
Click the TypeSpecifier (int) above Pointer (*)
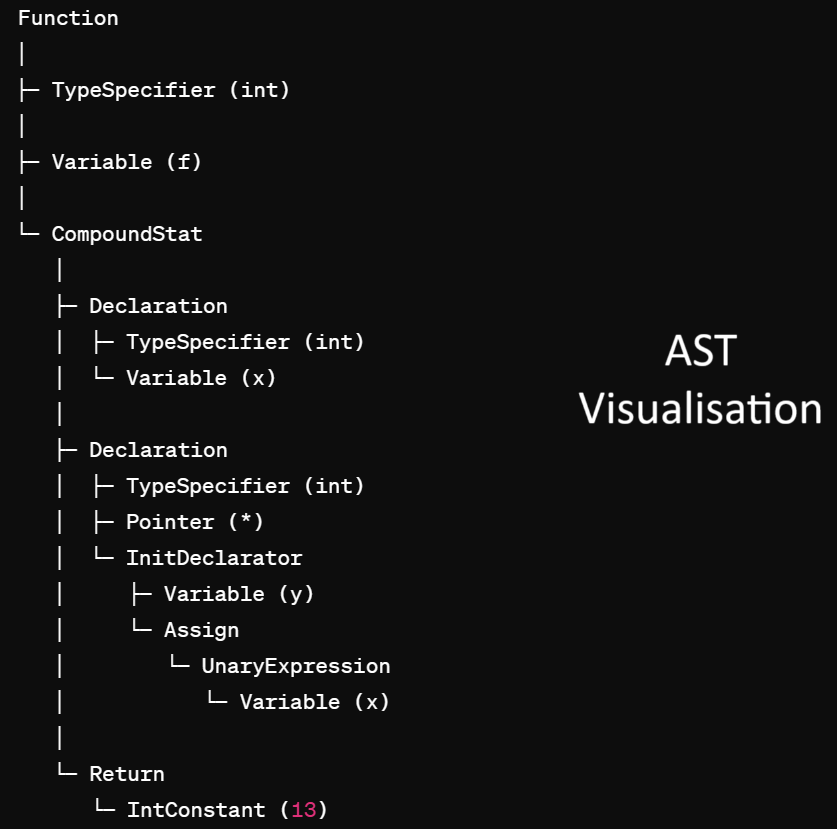pyautogui.click(x=245, y=486)
